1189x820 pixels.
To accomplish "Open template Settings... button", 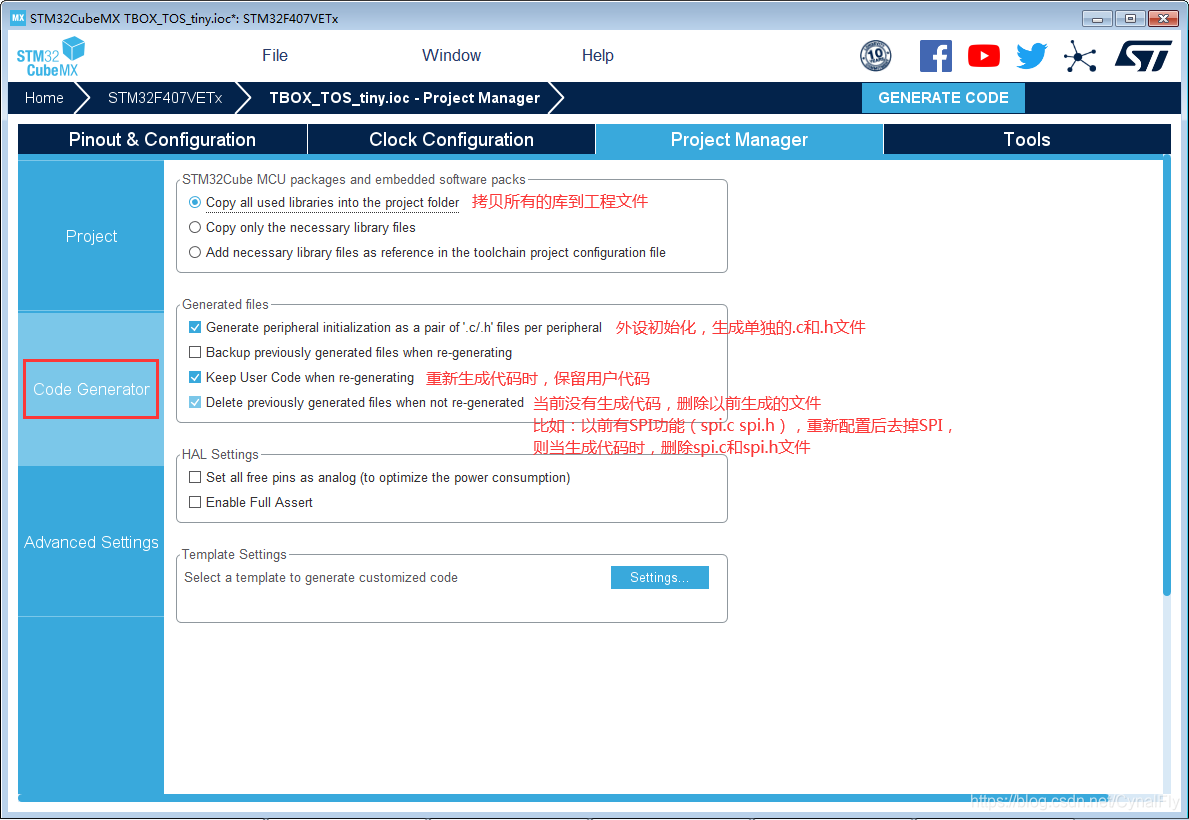I will 660,578.
